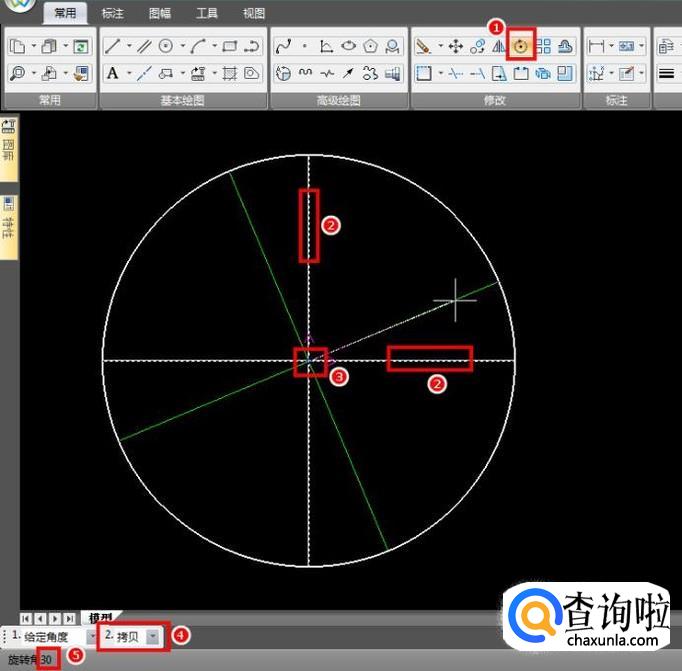Select the Centerline tool

pyautogui.click(x=144, y=73)
